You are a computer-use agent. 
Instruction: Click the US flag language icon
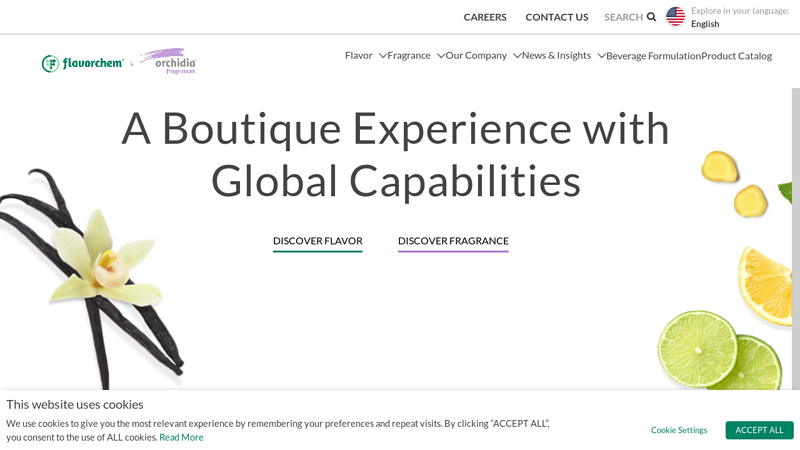pyautogui.click(x=676, y=17)
